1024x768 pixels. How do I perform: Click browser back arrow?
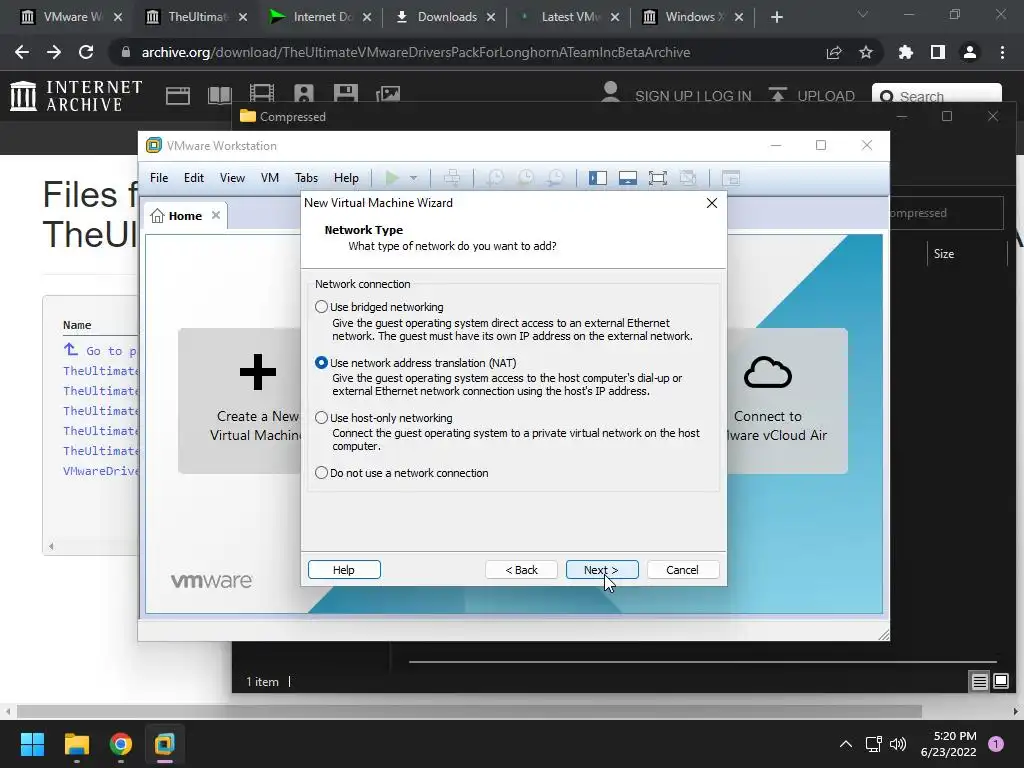22,52
